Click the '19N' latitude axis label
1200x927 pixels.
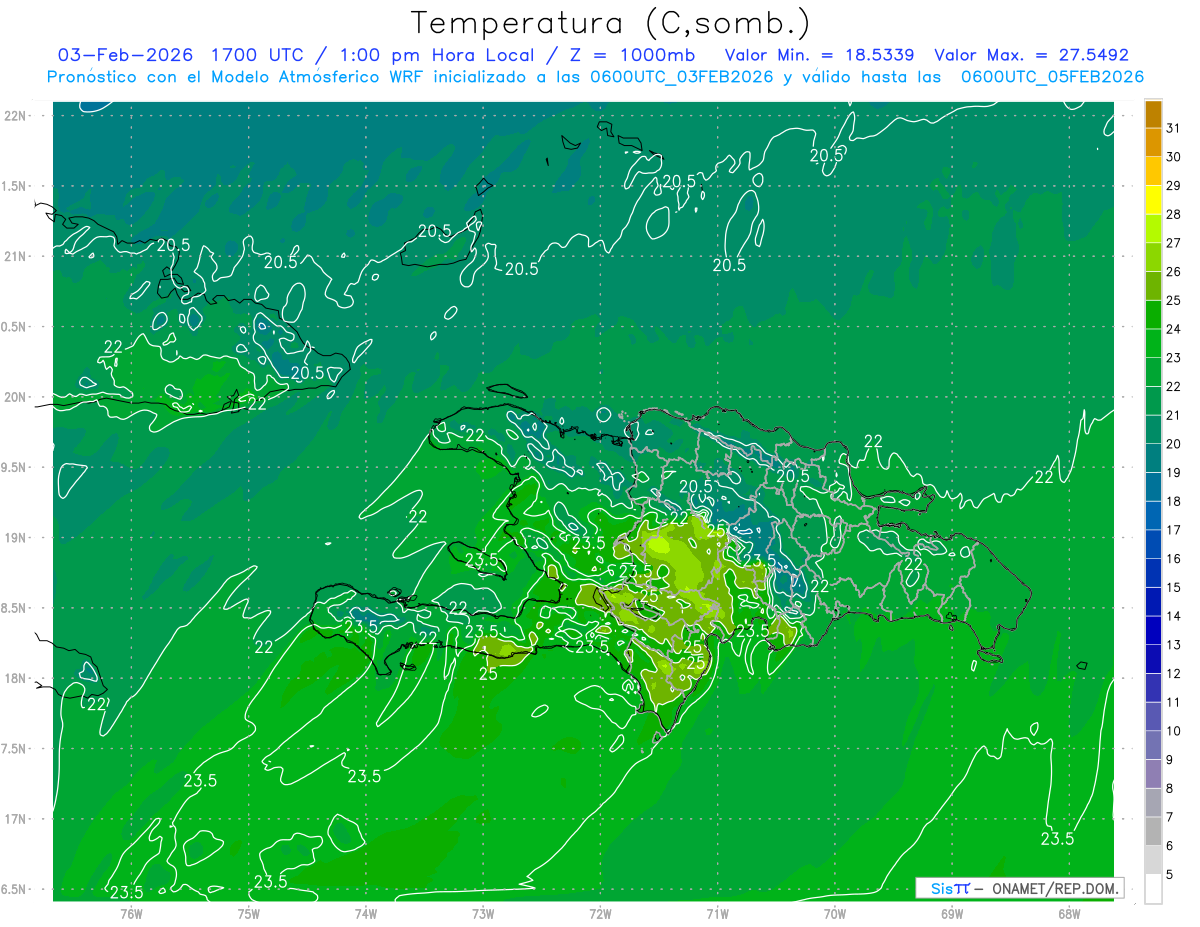(16, 538)
